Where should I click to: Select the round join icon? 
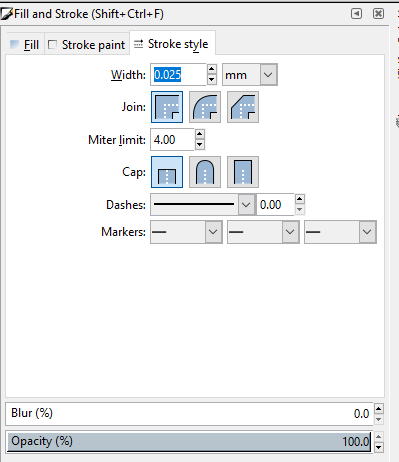click(x=205, y=107)
